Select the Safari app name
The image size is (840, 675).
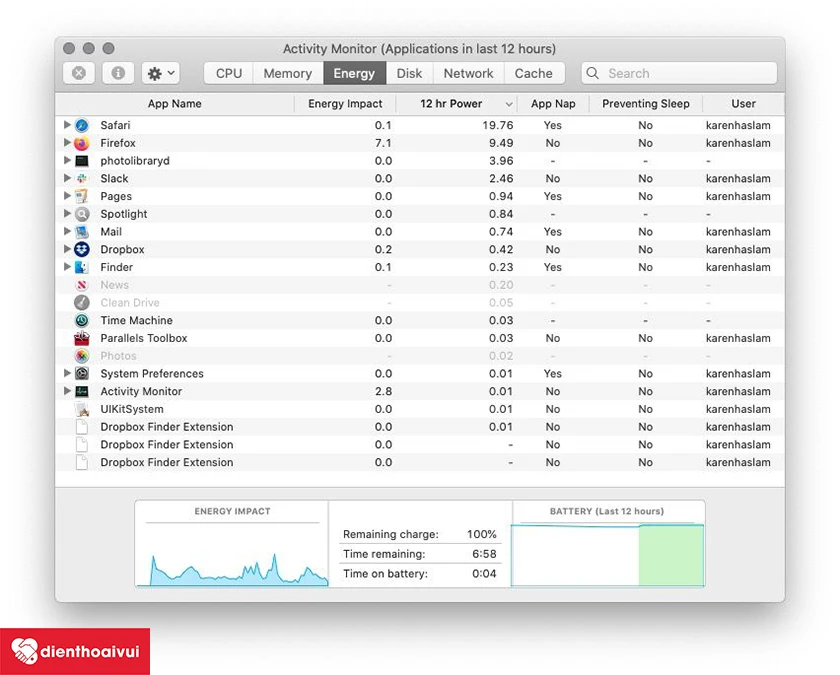pos(115,125)
